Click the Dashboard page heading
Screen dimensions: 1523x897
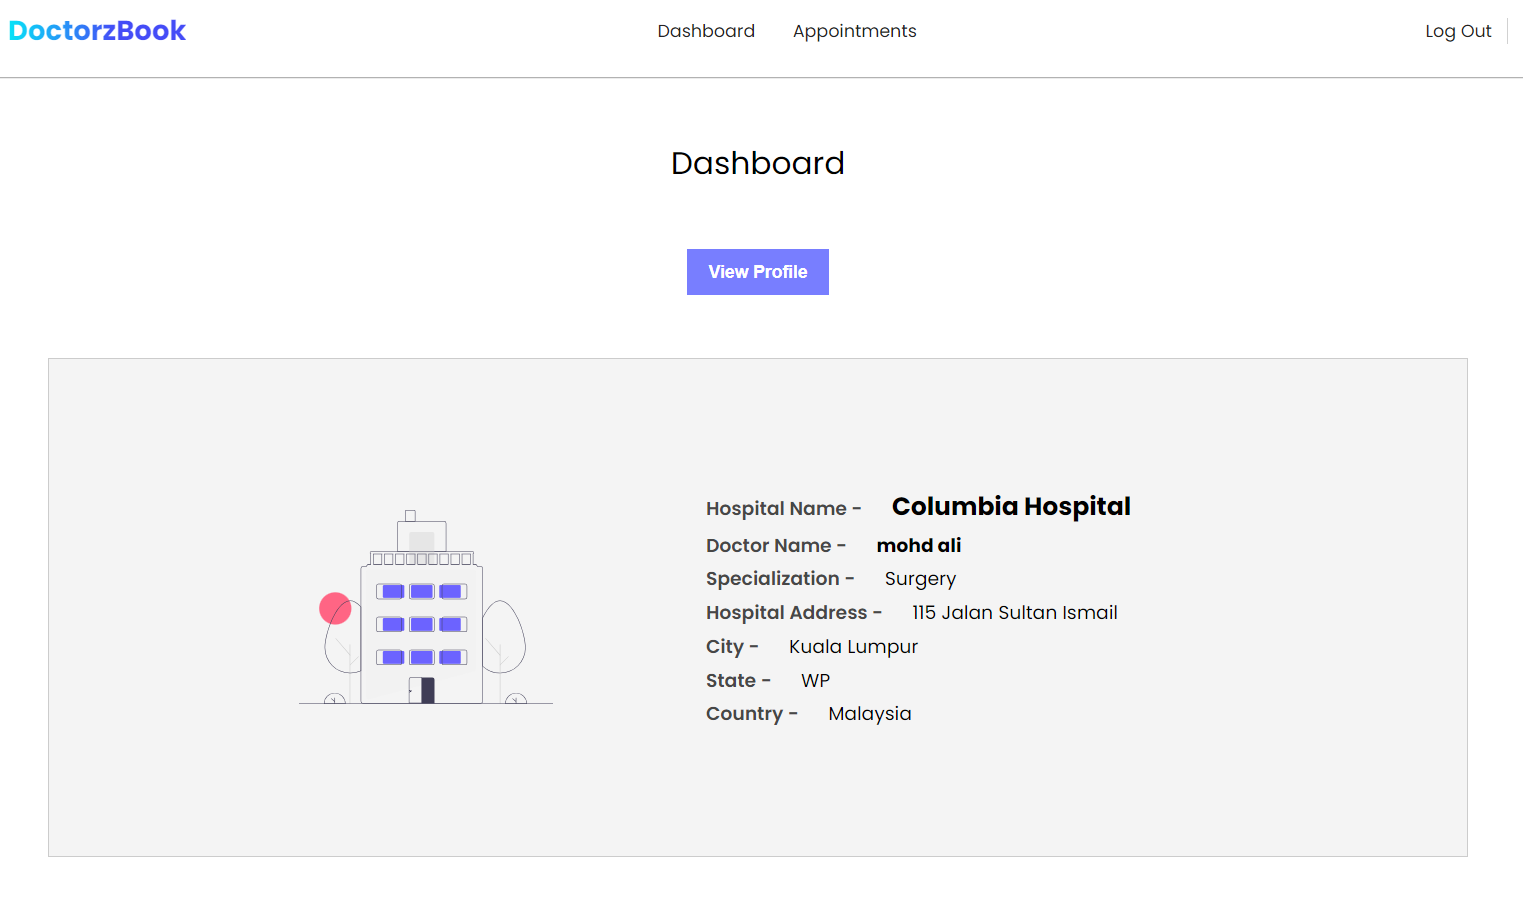(x=757, y=163)
